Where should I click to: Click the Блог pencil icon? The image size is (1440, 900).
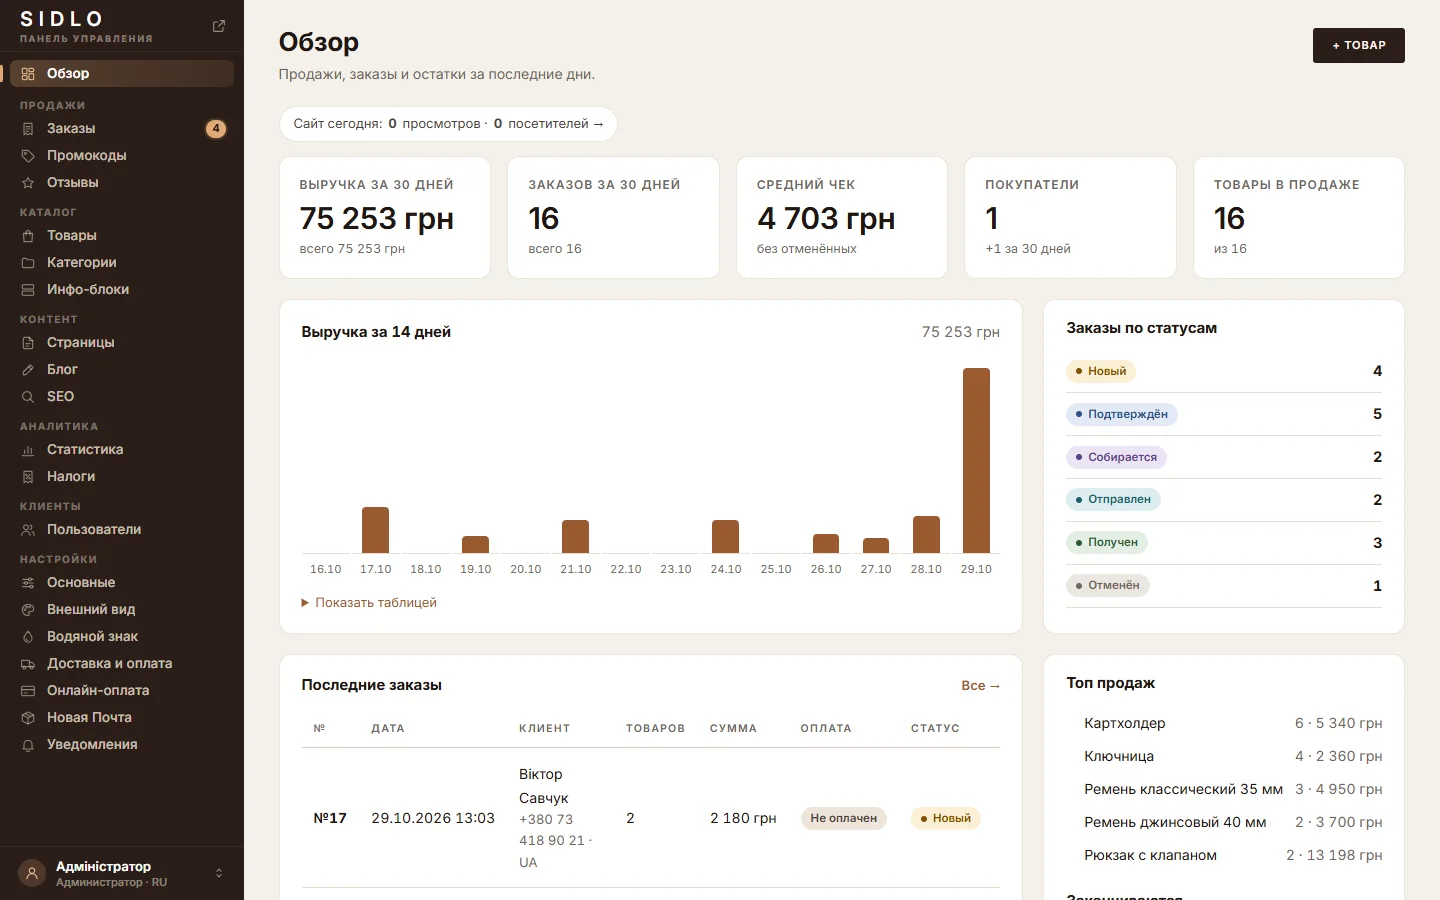[28, 370]
